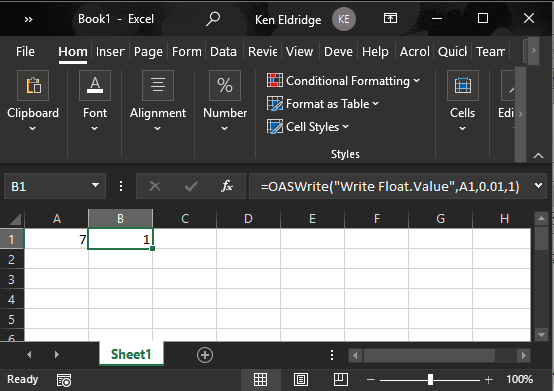
Task: Click the formula bar OASWrite formula text
Action: pos(390,186)
